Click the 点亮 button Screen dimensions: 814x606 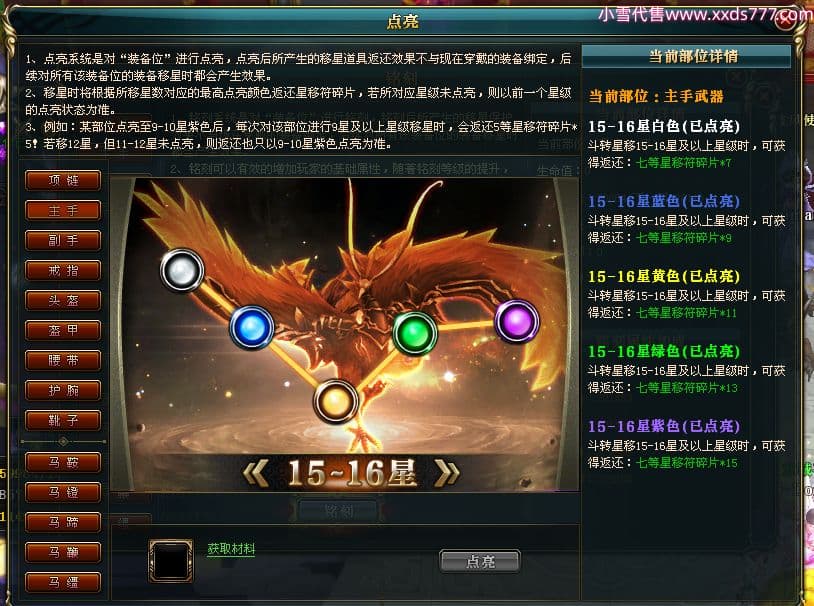(x=480, y=561)
